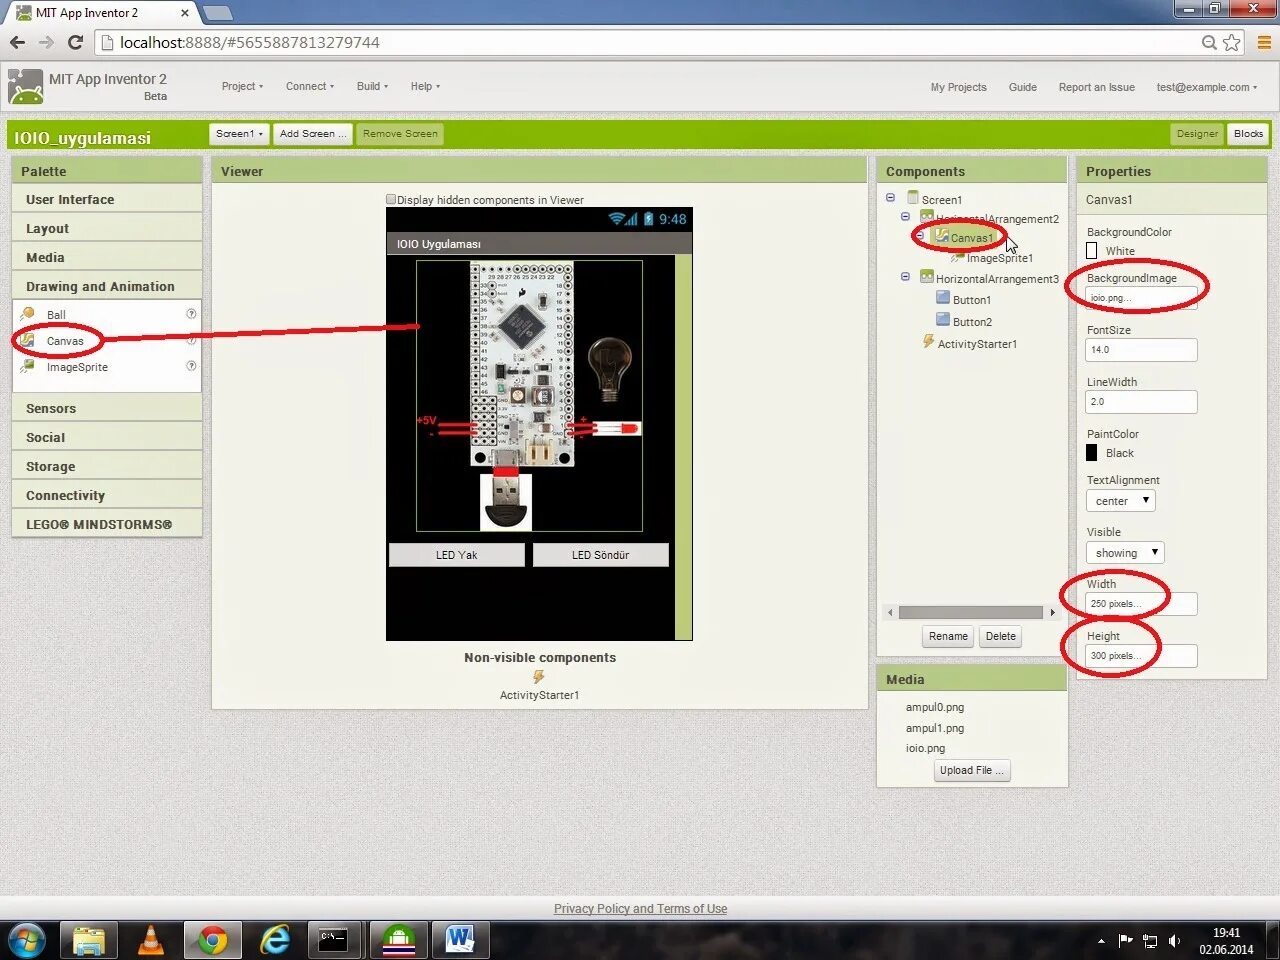
Task: Click the MIT App Inventor android logo
Action: (25, 88)
